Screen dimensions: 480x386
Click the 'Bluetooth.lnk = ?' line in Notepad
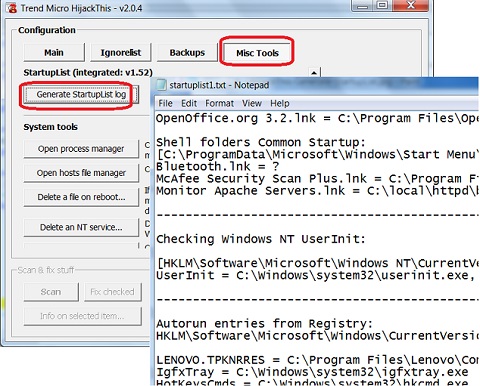218,166
